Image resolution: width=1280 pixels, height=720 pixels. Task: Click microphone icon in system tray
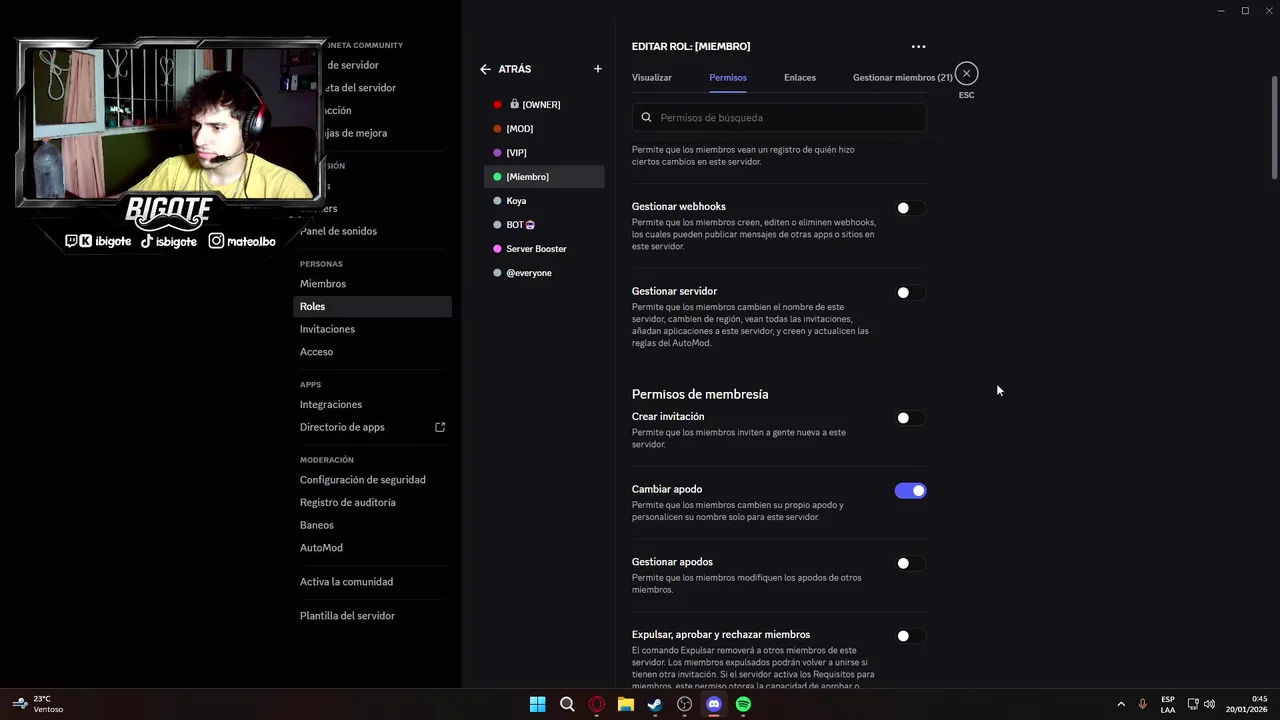click(x=1142, y=704)
